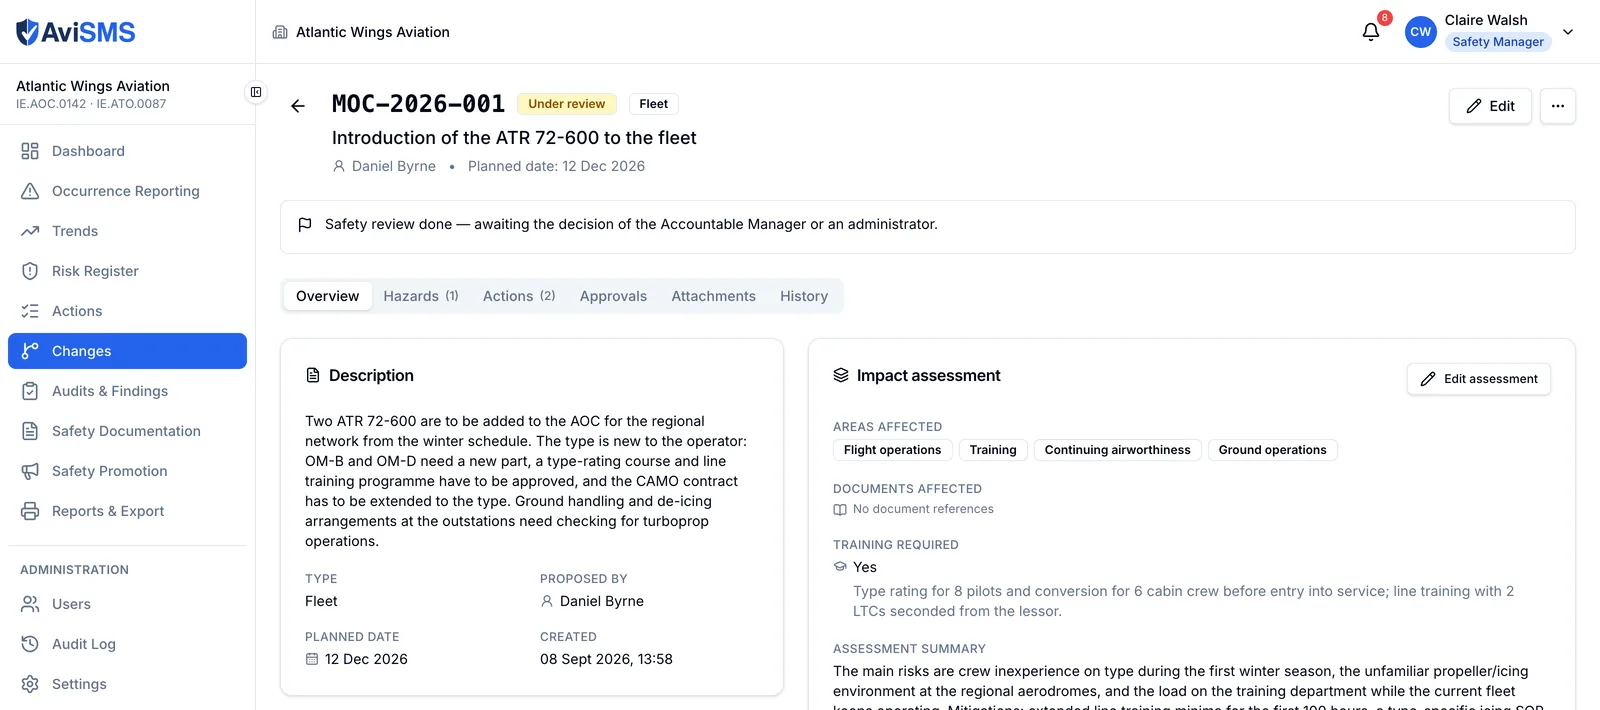
Task: Click the Occurrence Reporting warning icon
Action: coord(30,191)
